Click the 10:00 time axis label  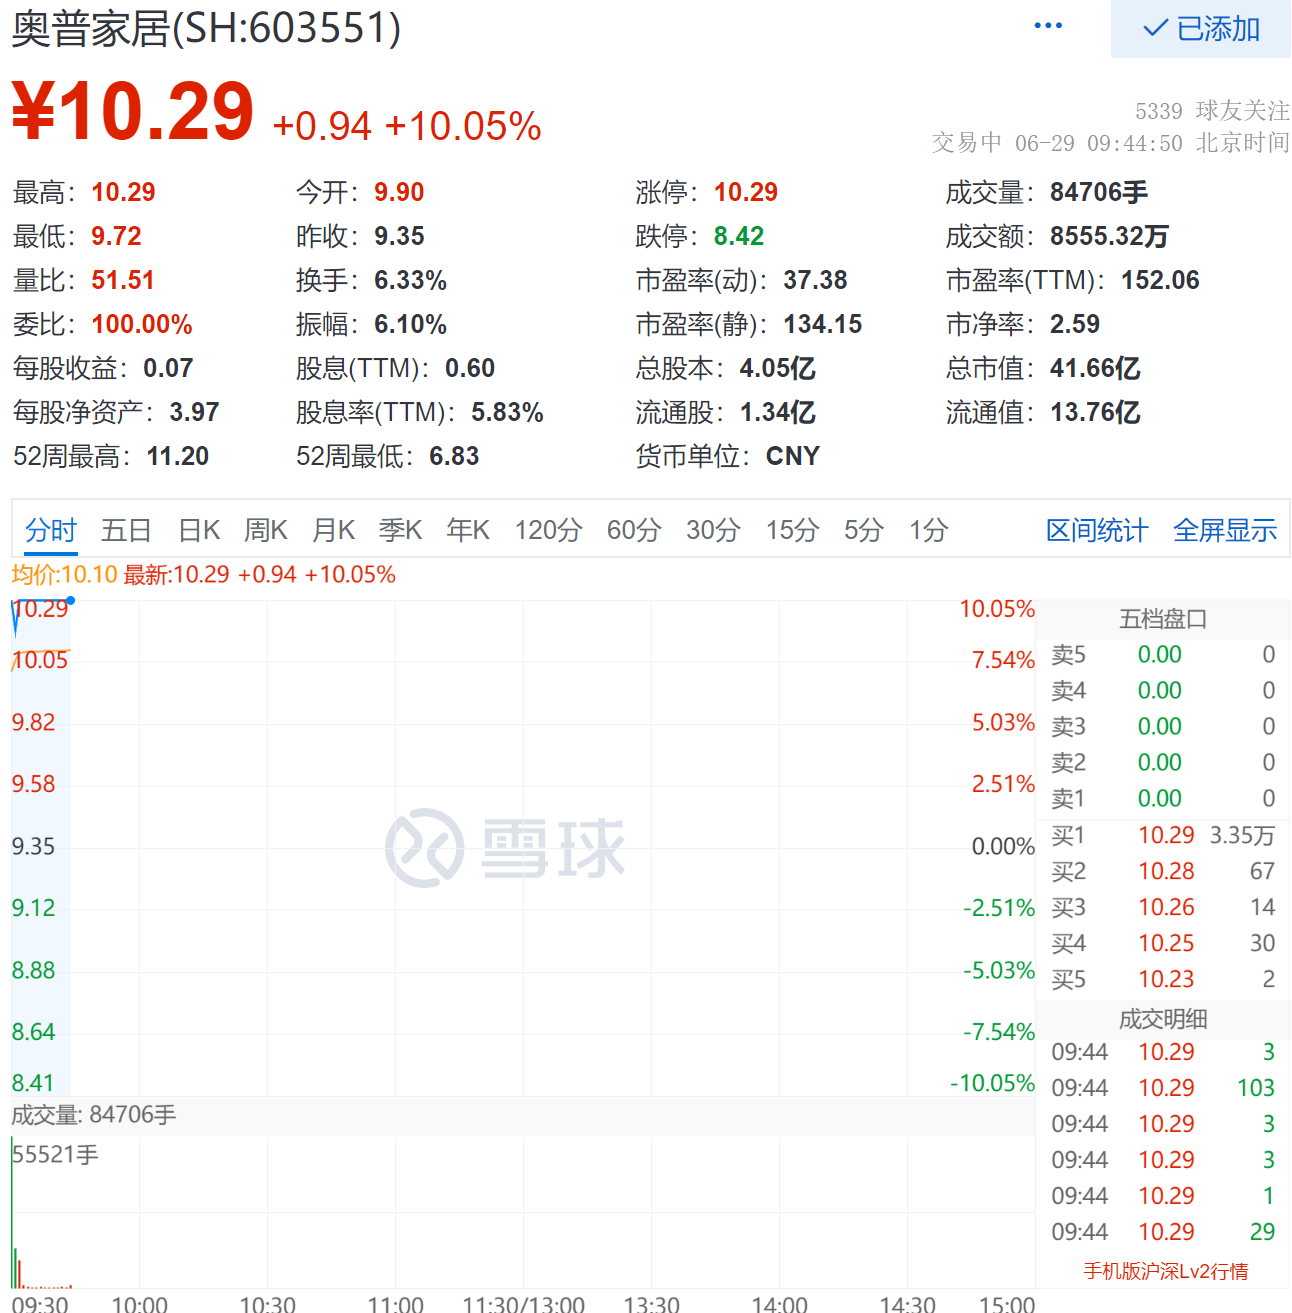coord(140,1304)
